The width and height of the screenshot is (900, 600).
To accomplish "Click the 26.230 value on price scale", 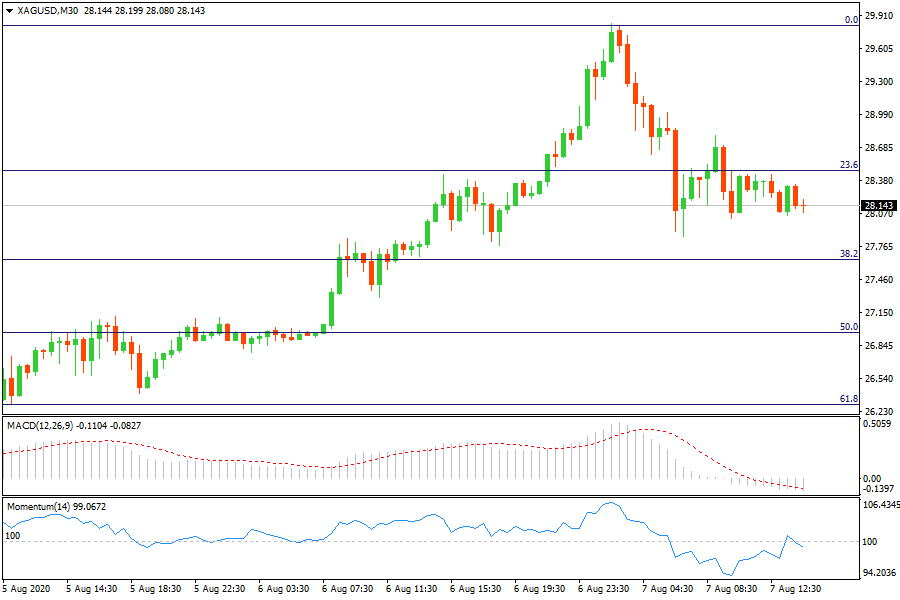I will 878,411.
